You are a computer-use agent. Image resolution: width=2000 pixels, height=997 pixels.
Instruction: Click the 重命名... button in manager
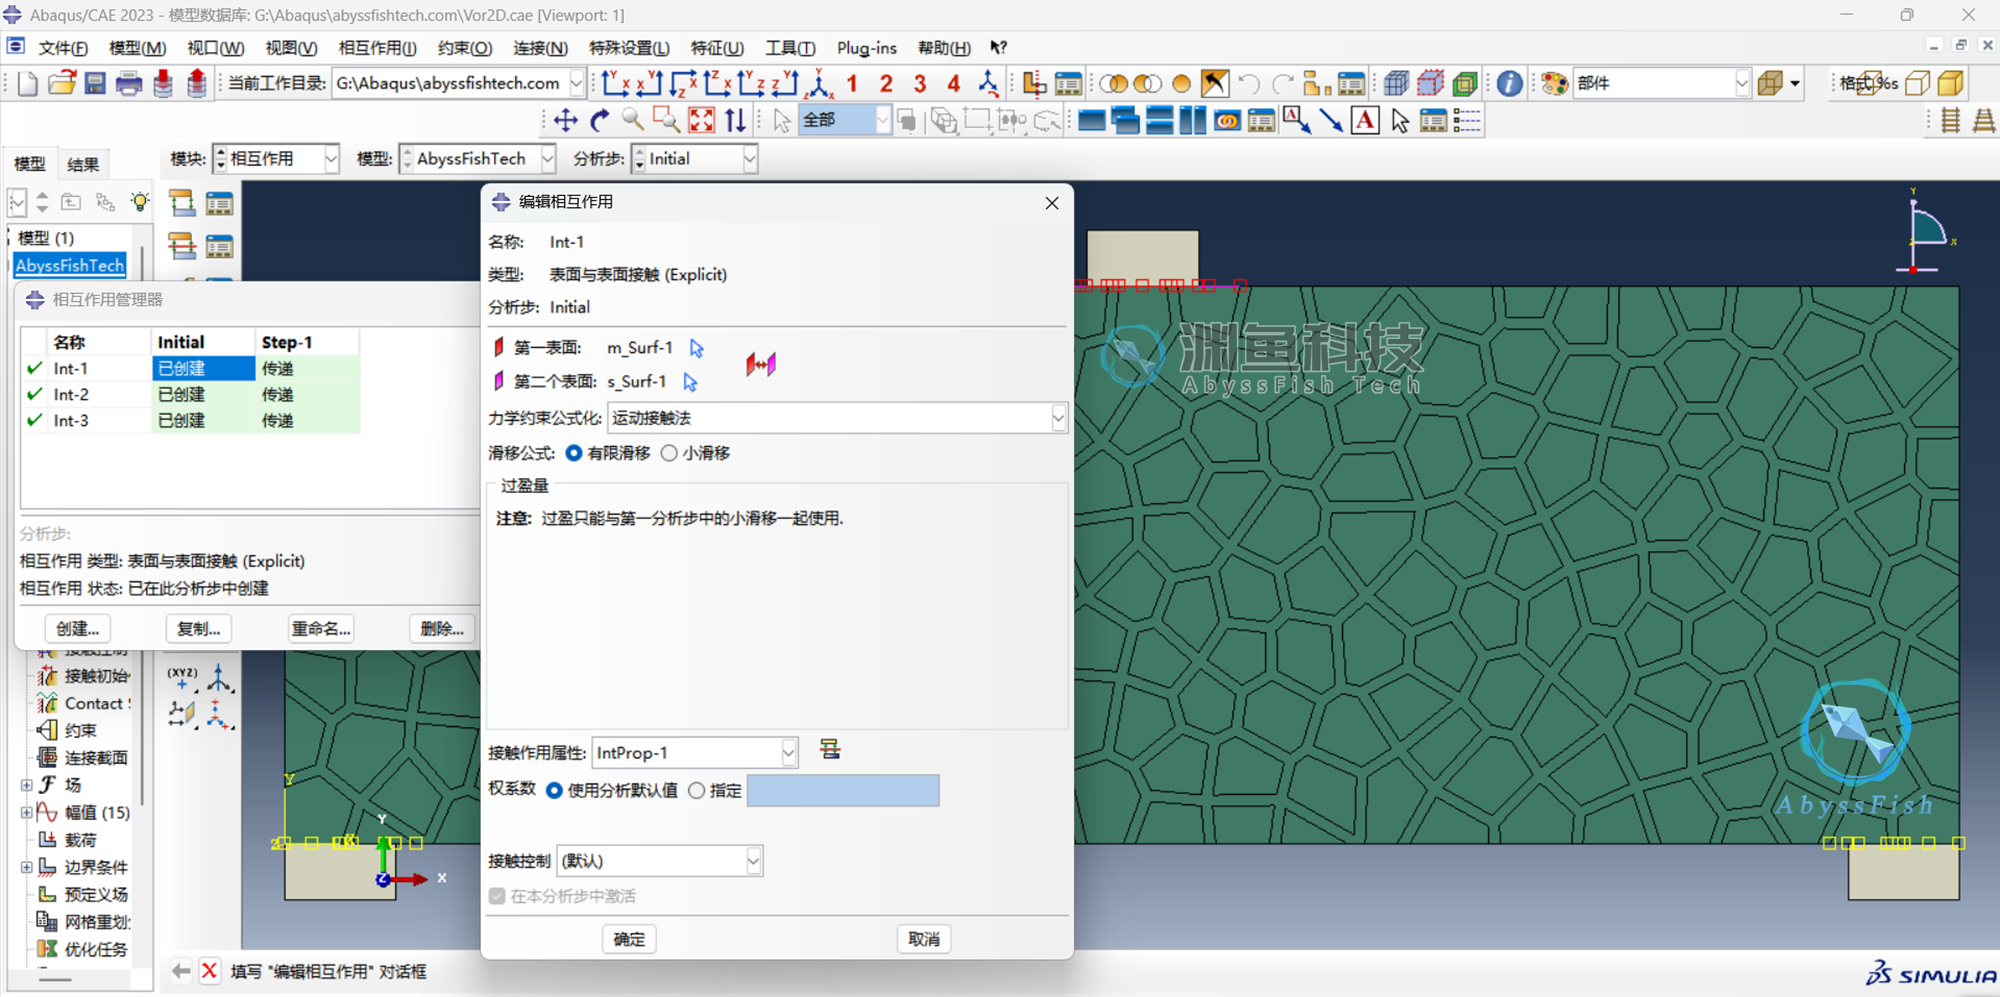point(321,628)
